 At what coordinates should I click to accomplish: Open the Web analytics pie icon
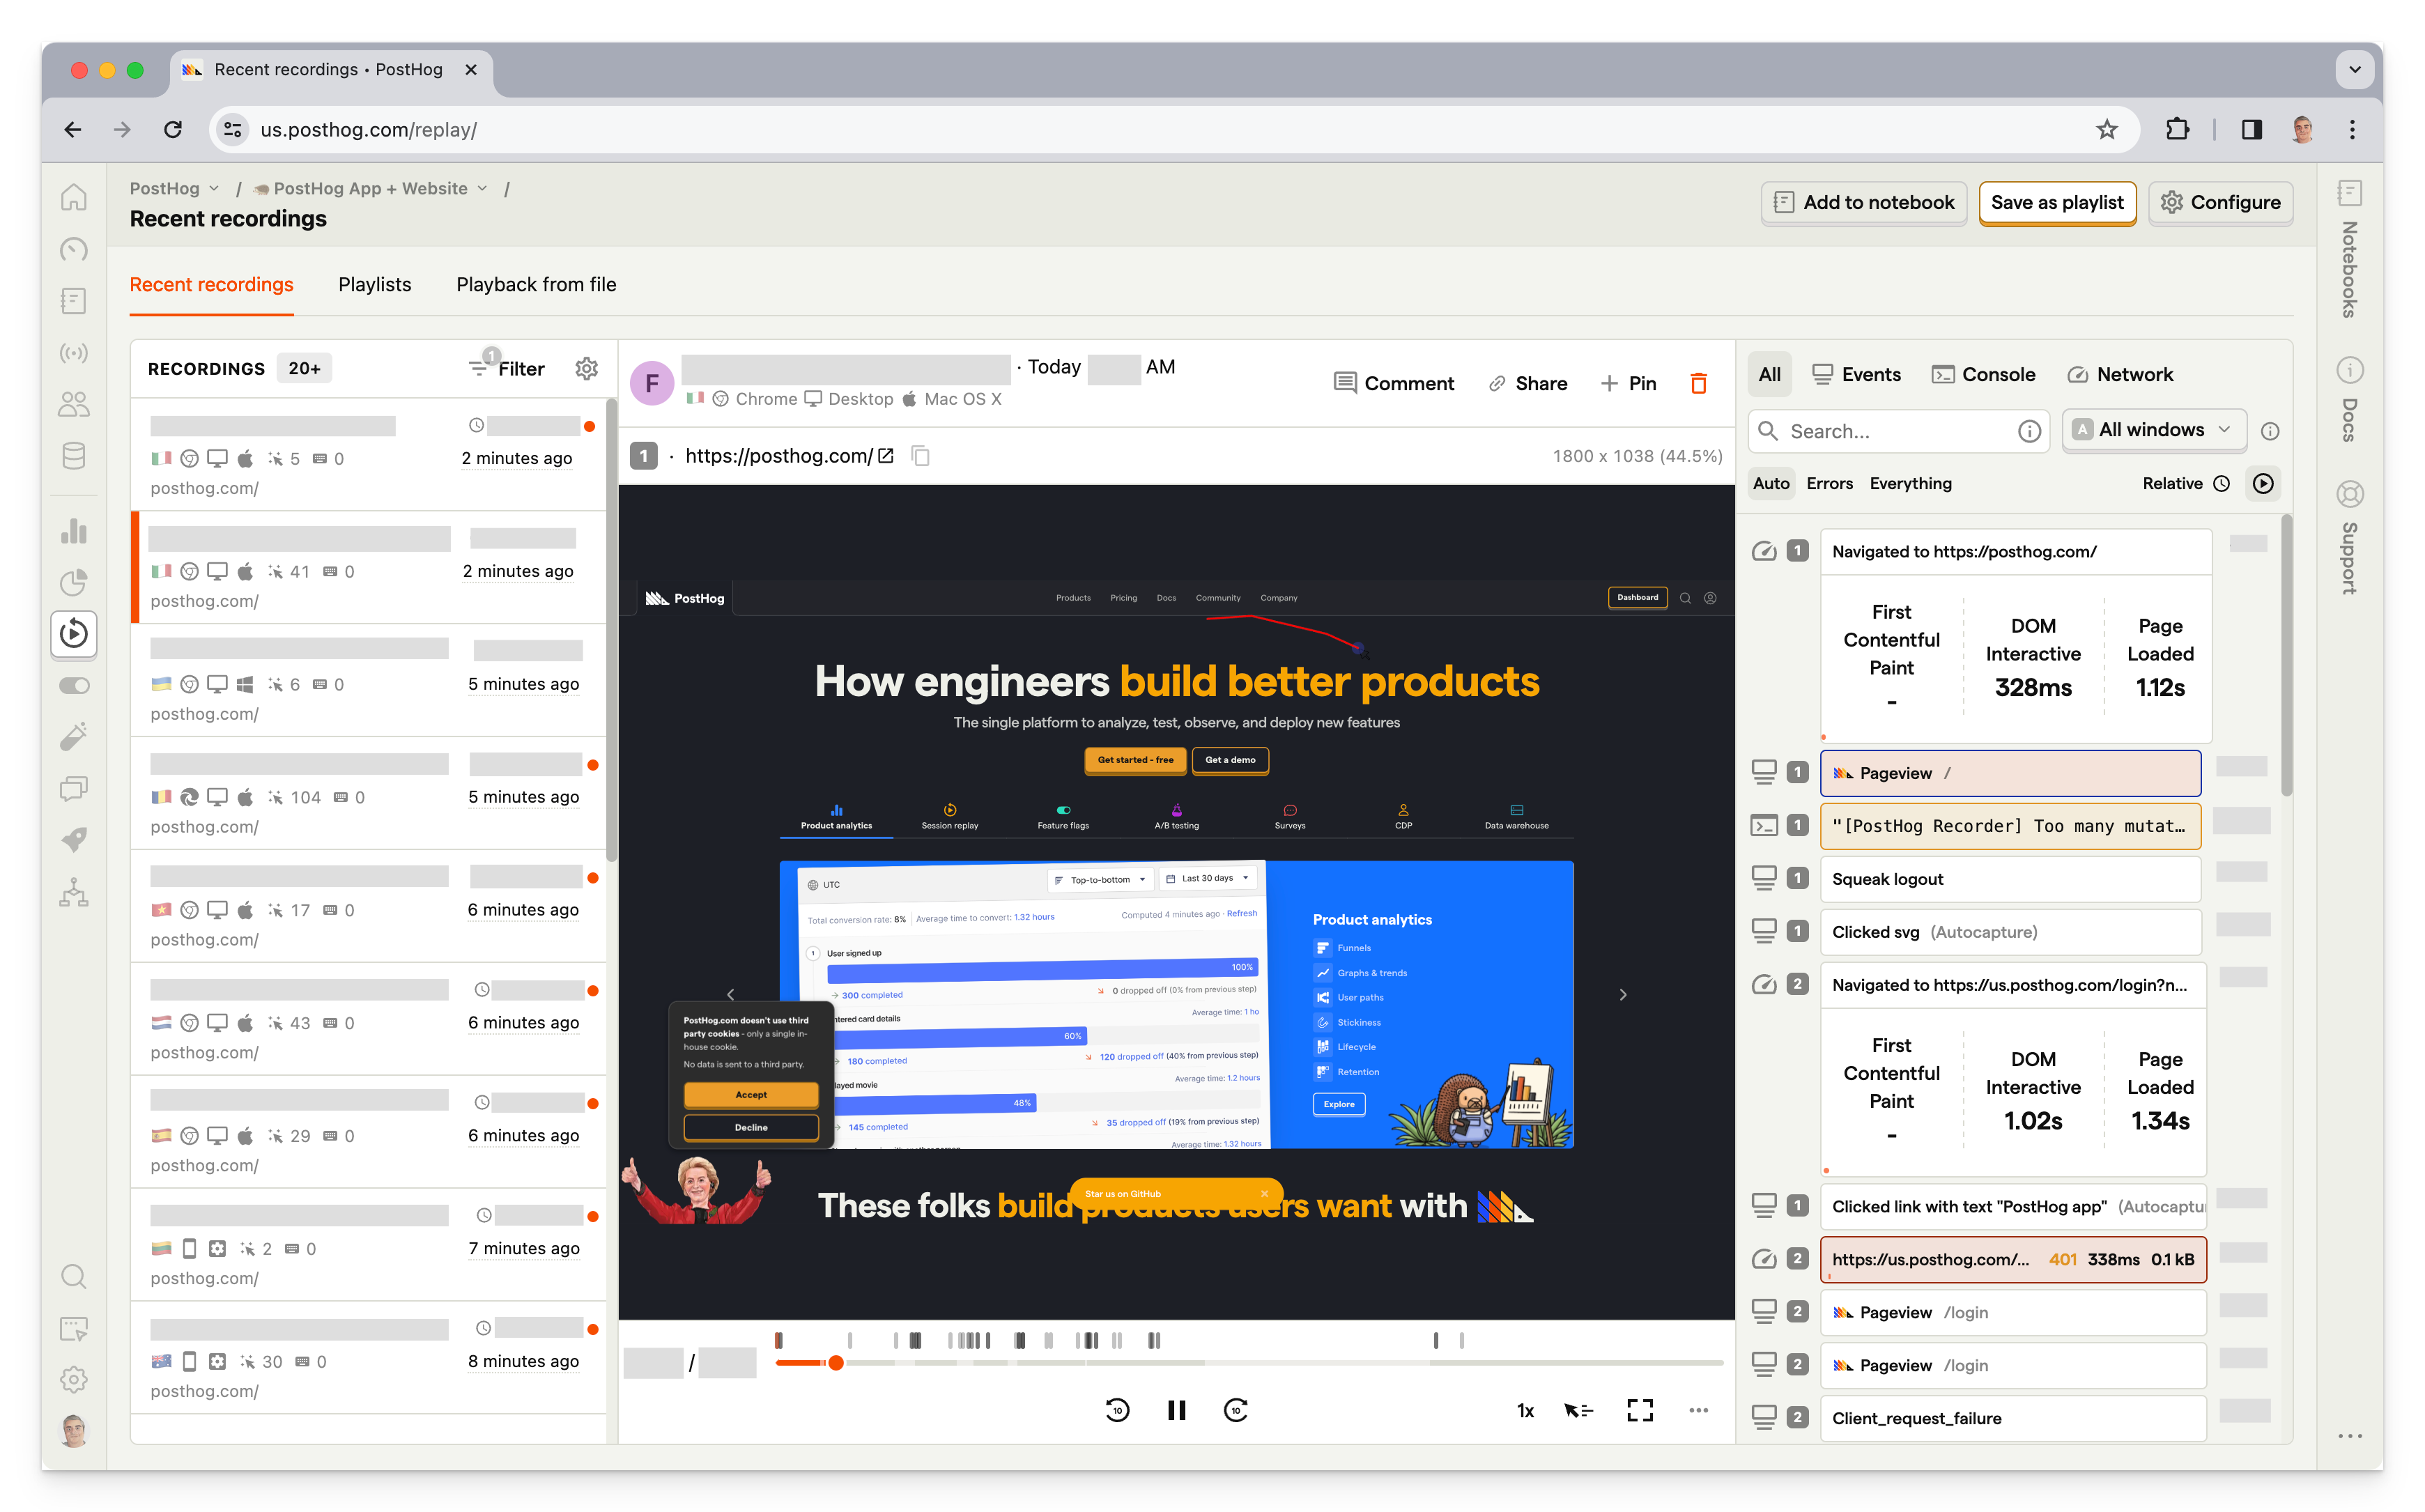[74, 582]
